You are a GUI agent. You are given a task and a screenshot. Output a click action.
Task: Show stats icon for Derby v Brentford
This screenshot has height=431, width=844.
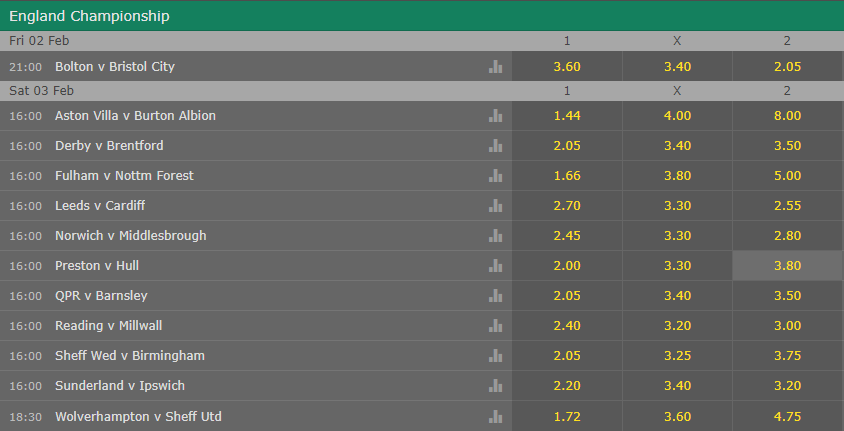pos(496,146)
